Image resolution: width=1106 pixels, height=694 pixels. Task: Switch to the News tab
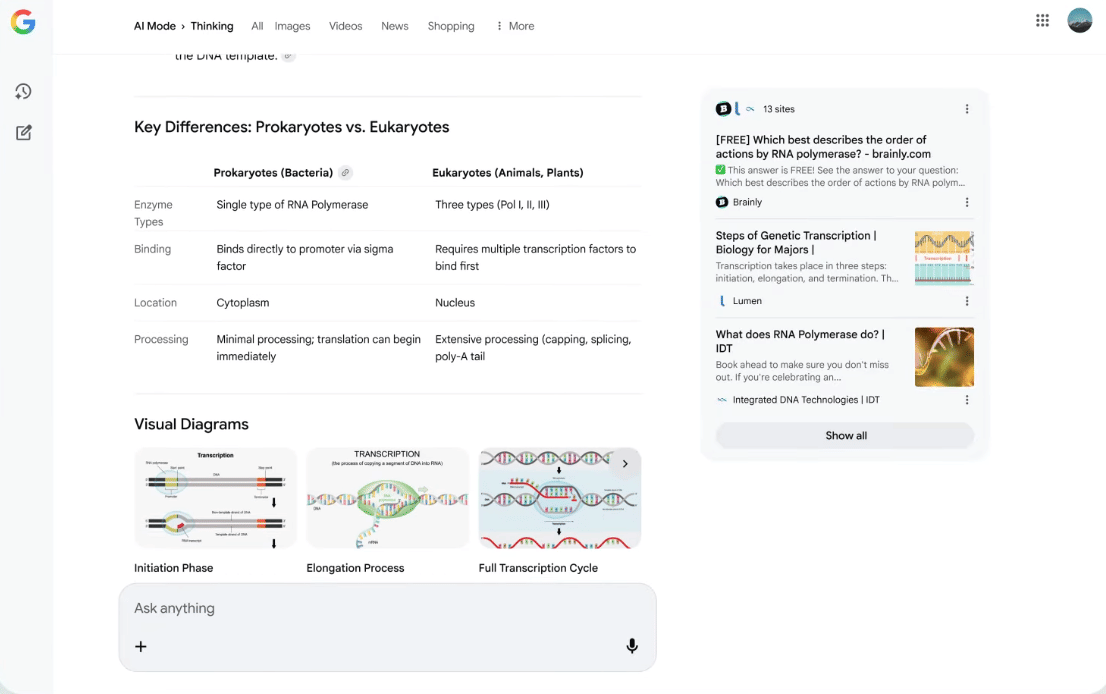click(x=394, y=26)
